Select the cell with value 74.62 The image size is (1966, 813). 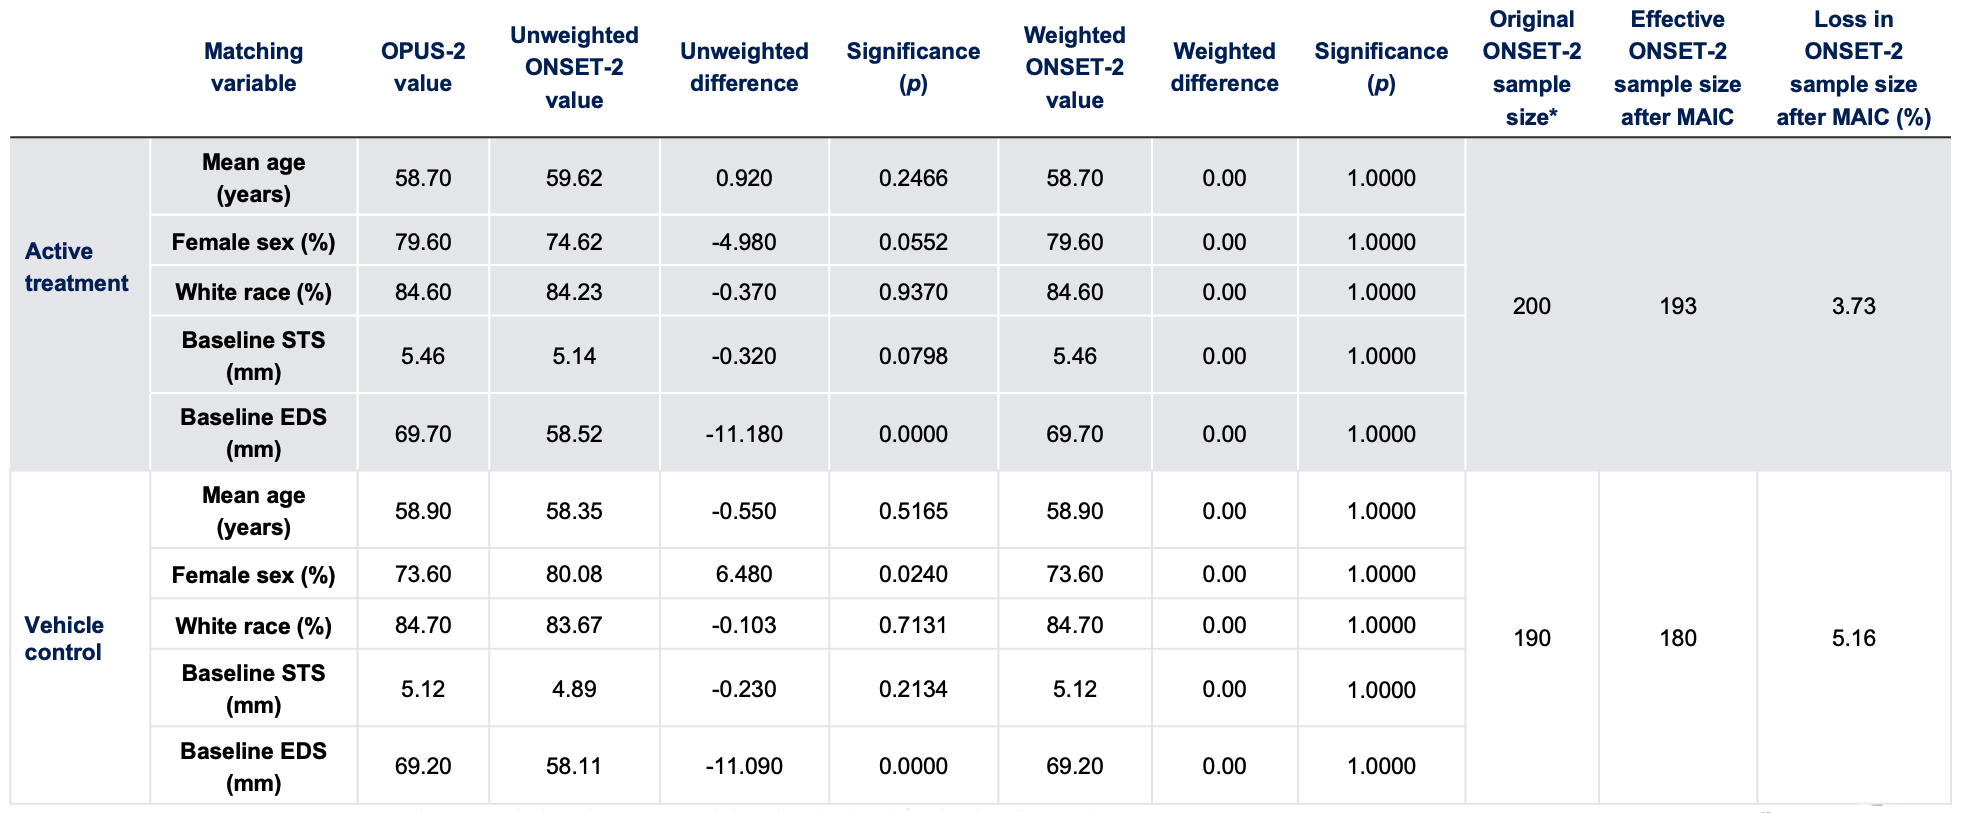[x=574, y=242]
